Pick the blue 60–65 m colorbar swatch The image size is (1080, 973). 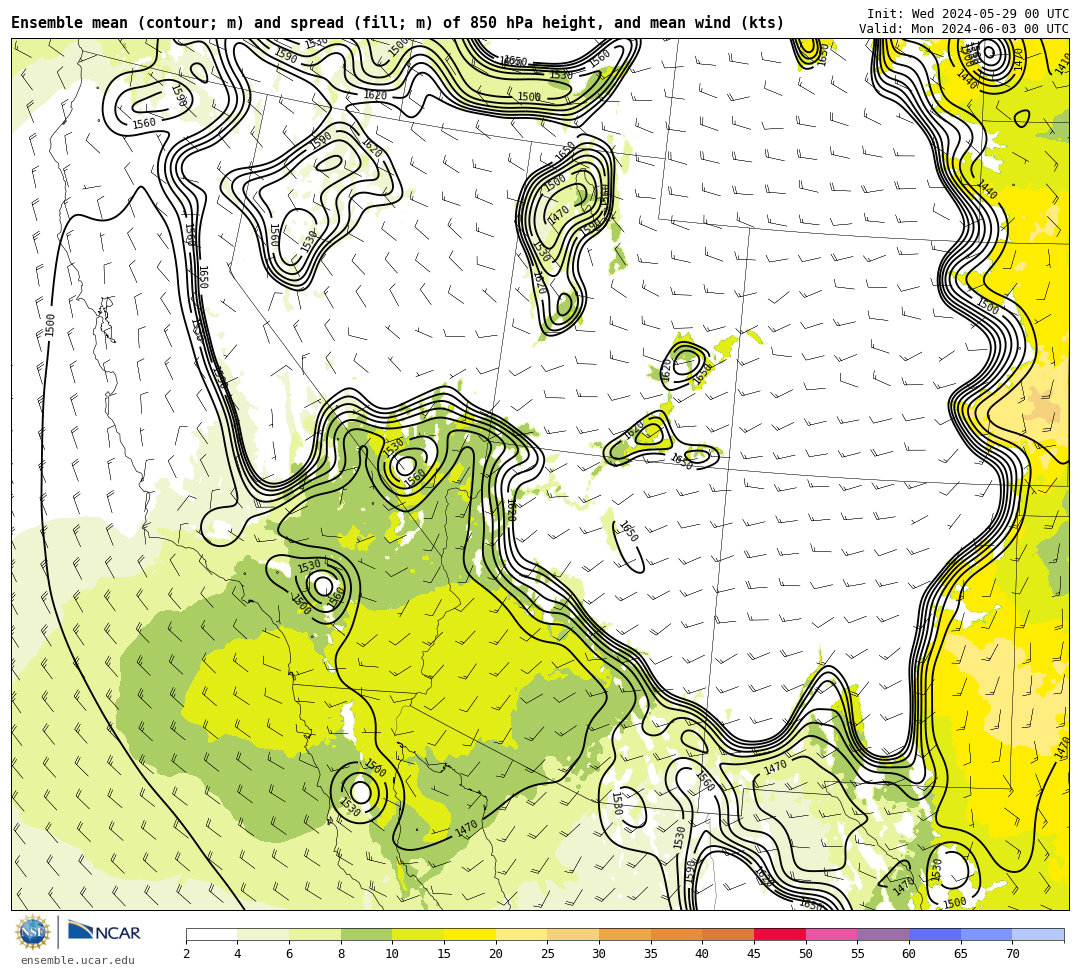click(x=935, y=934)
